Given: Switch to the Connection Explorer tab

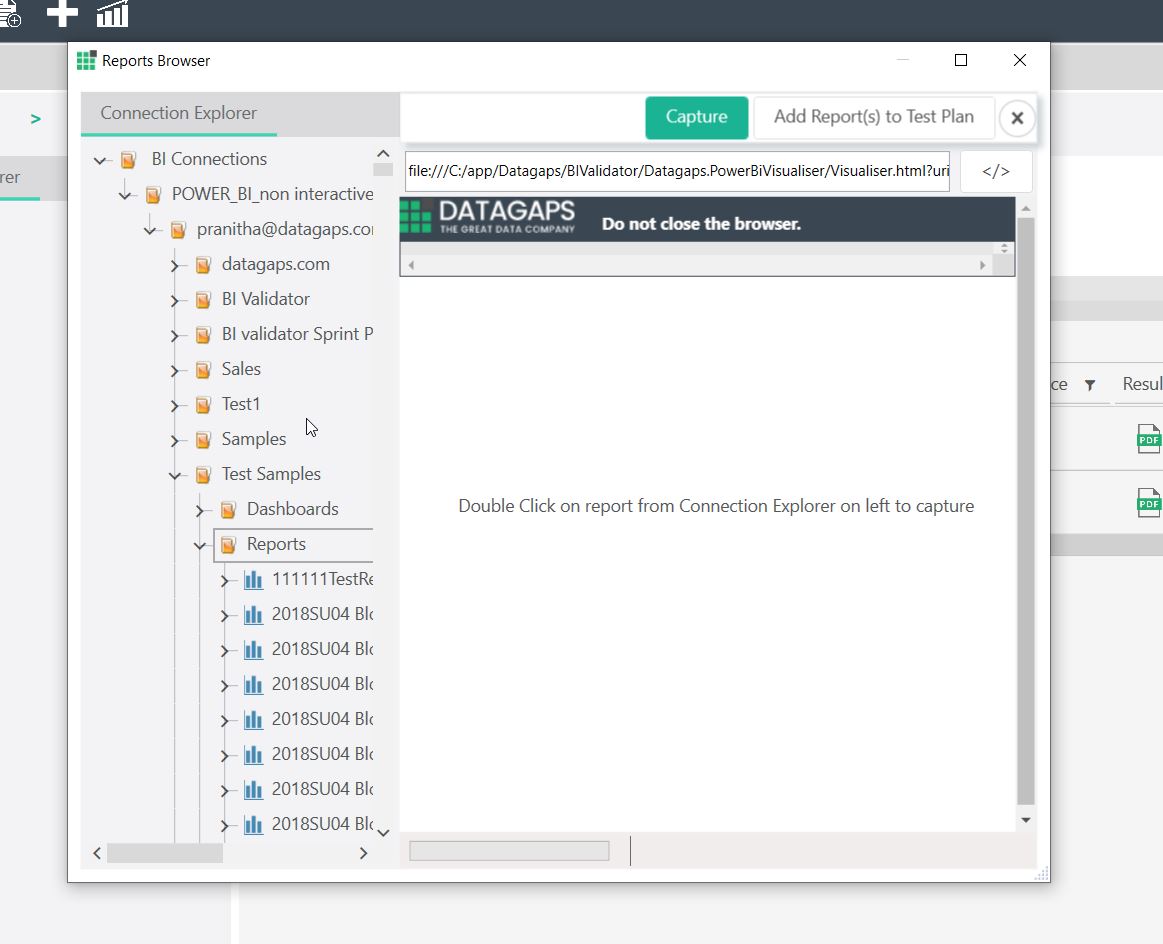Looking at the screenshot, I should pos(179,113).
